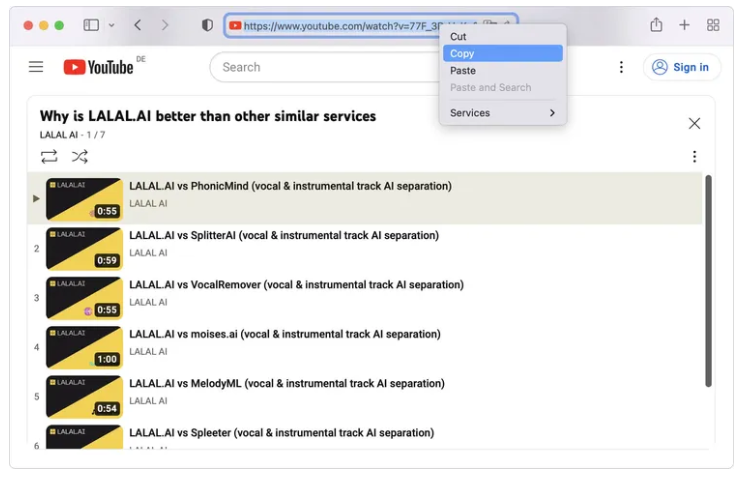Play LALAL.AI vs MelodyML video title
This screenshot has height=482, width=744.
[287, 383]
